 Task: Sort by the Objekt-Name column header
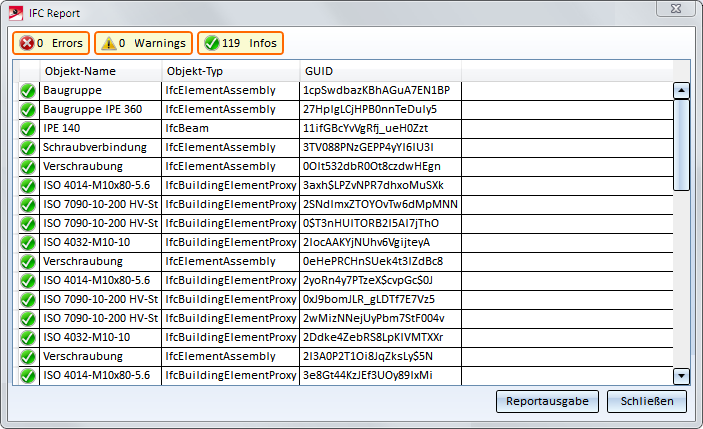click(101, 71)
